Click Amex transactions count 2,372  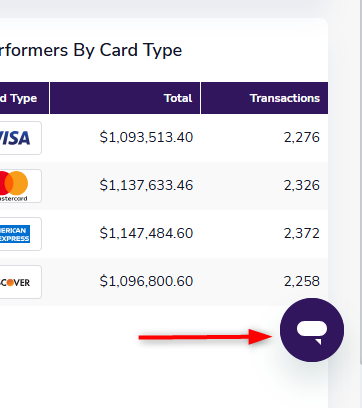(x=302, y=233)
